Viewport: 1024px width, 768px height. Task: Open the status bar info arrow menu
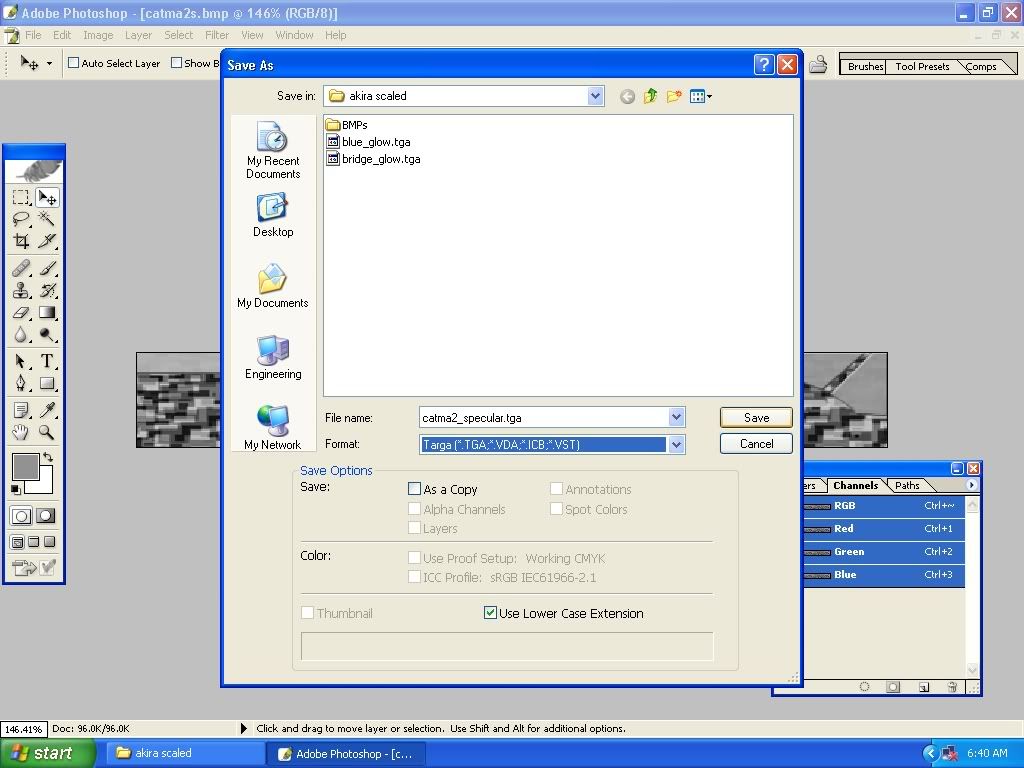[244, 728]
